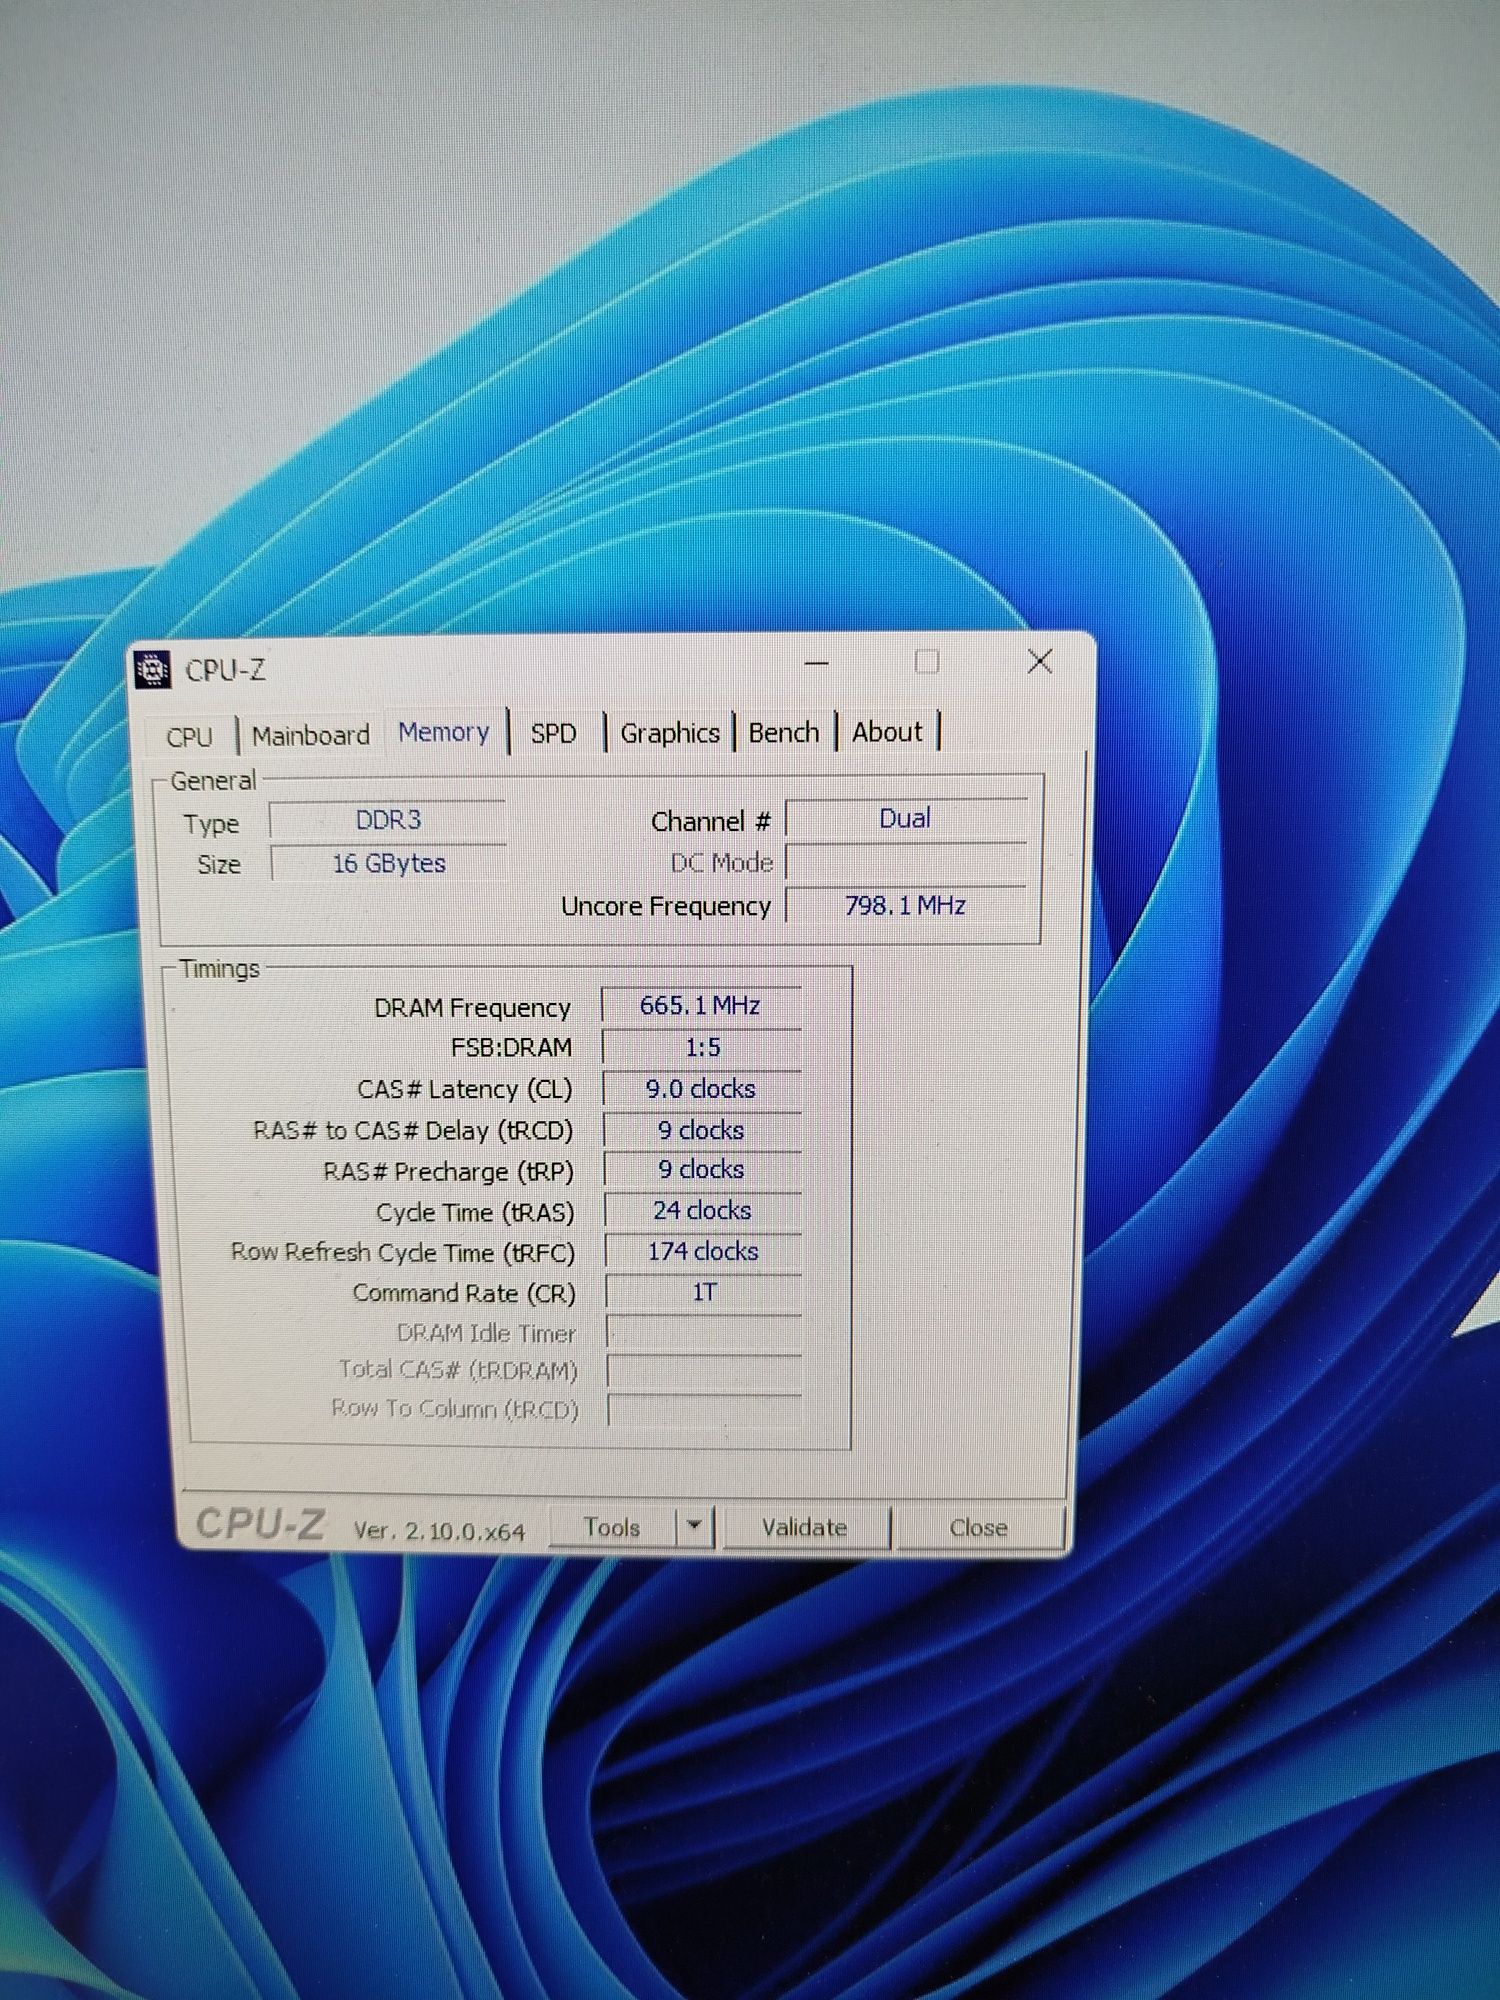Image resolution: width=1500 pixels, height=2000 pixels.
Task: Show the About tab
Action: (887, 732)
